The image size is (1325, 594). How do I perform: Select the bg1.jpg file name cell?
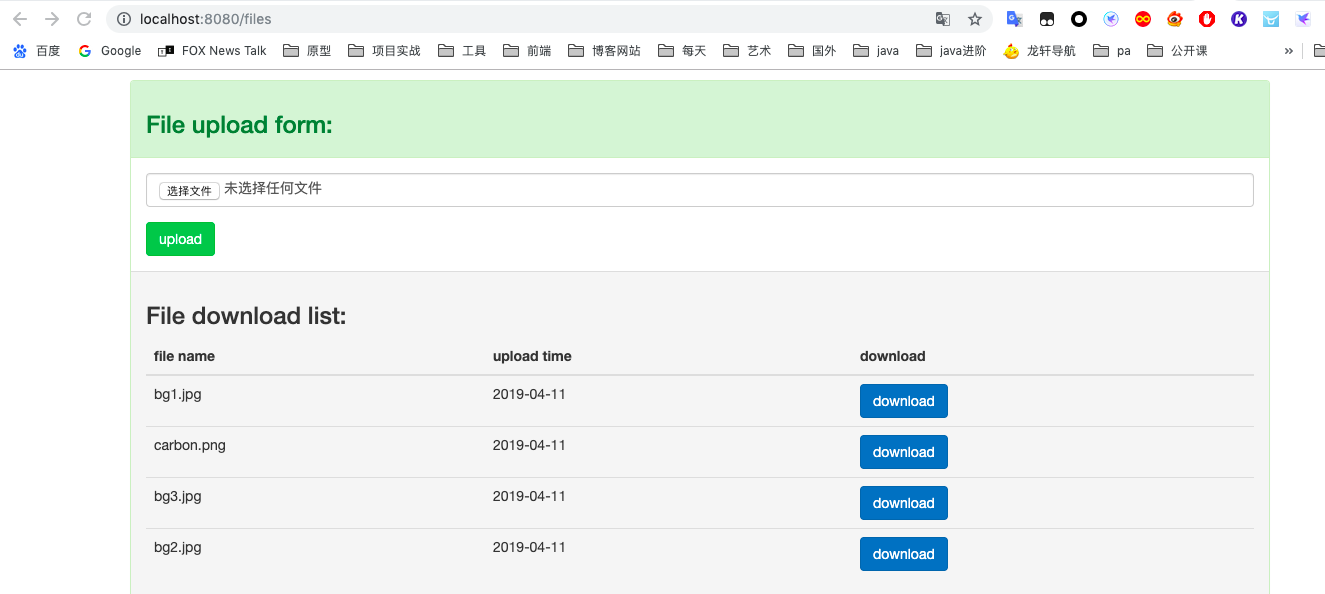[178, 394]
